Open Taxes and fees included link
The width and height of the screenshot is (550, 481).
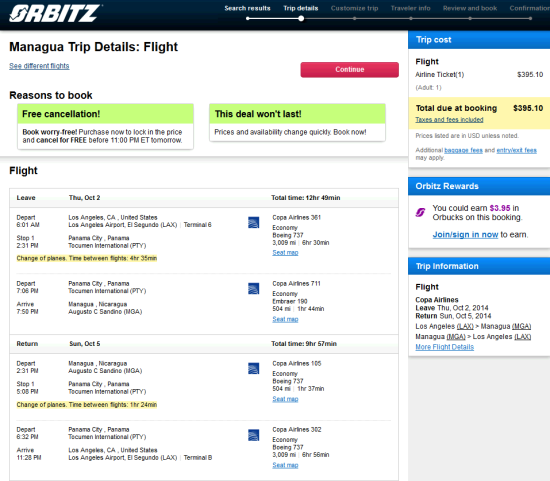point(449,120)
